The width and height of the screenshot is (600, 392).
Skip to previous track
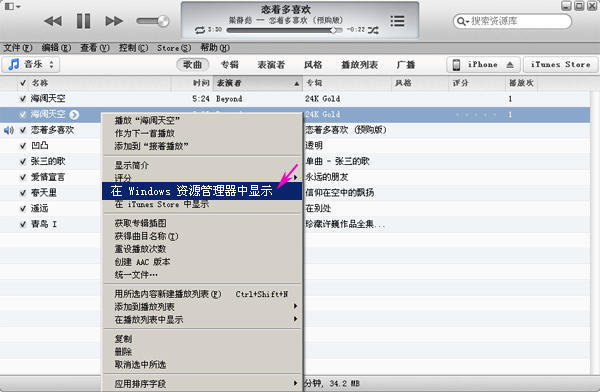53,21
